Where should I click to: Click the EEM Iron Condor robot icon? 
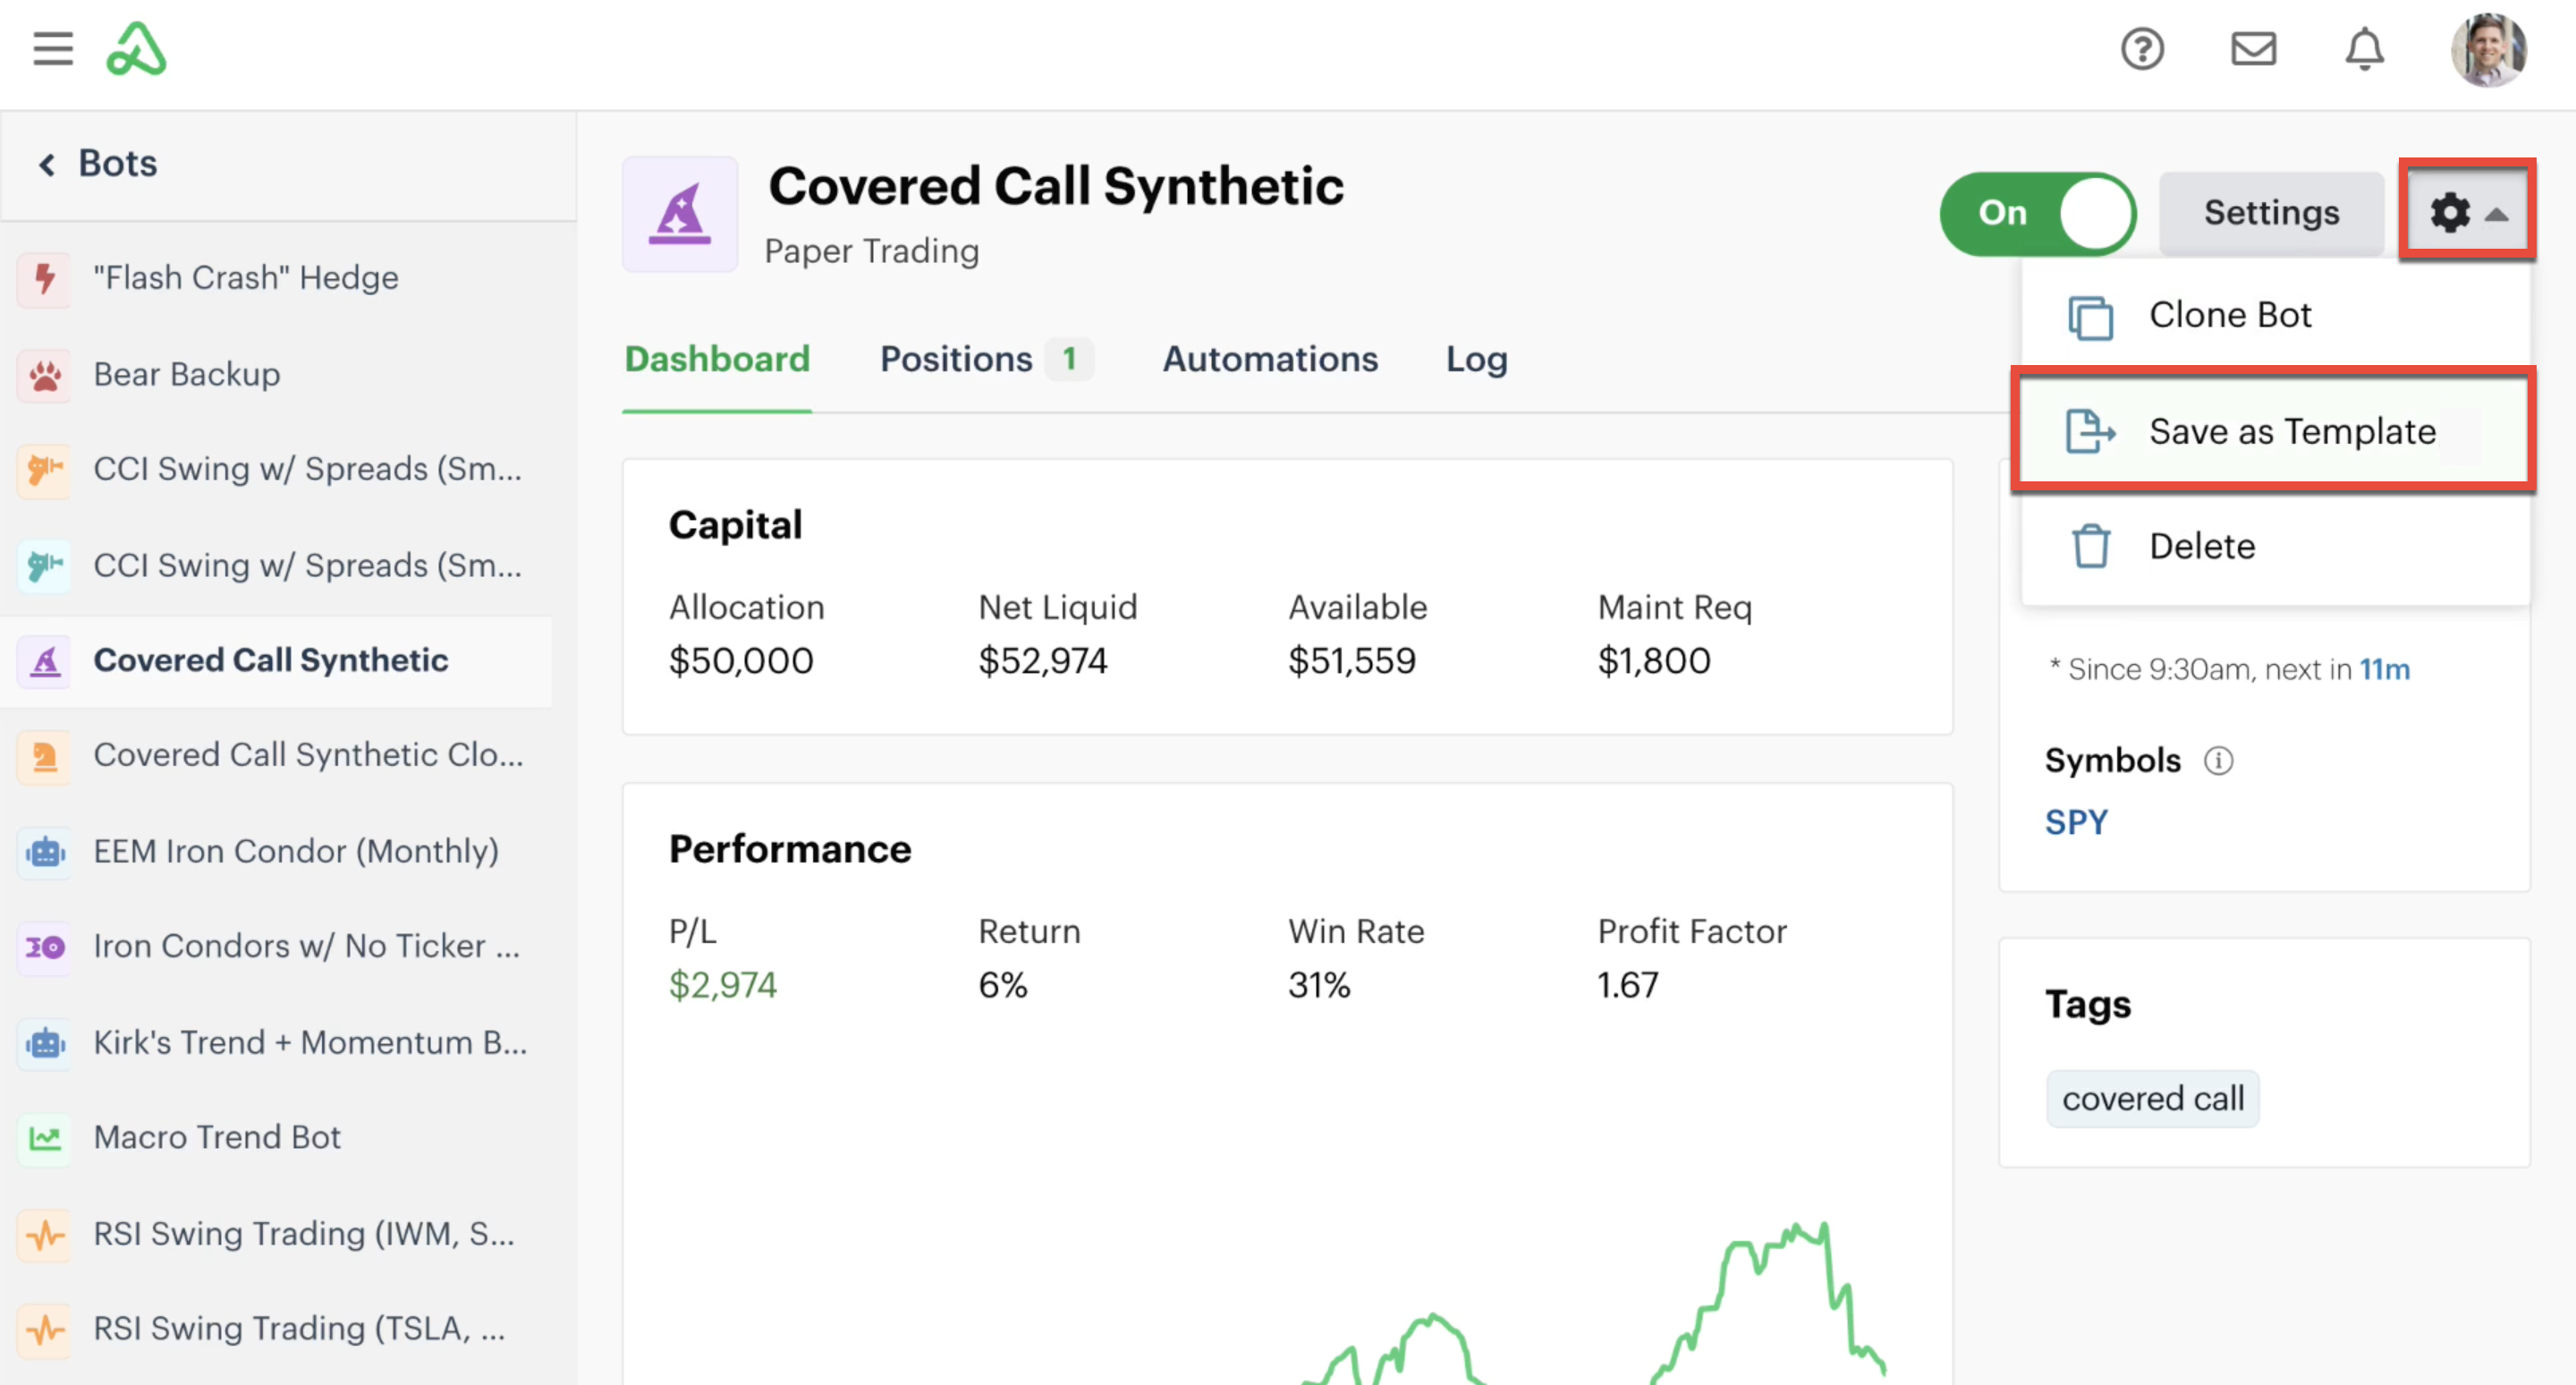click(x=45, y=852)
